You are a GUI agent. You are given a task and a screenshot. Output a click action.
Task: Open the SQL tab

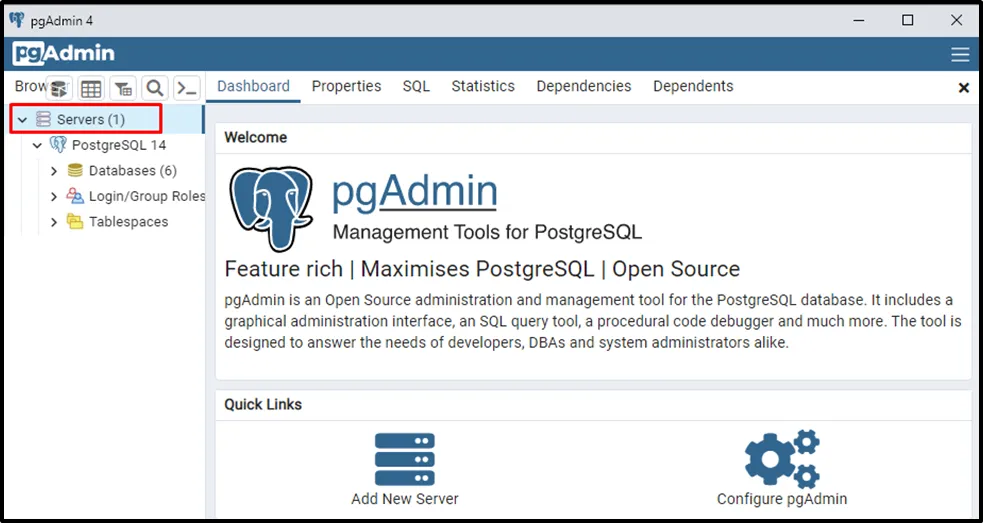point(416,86)
